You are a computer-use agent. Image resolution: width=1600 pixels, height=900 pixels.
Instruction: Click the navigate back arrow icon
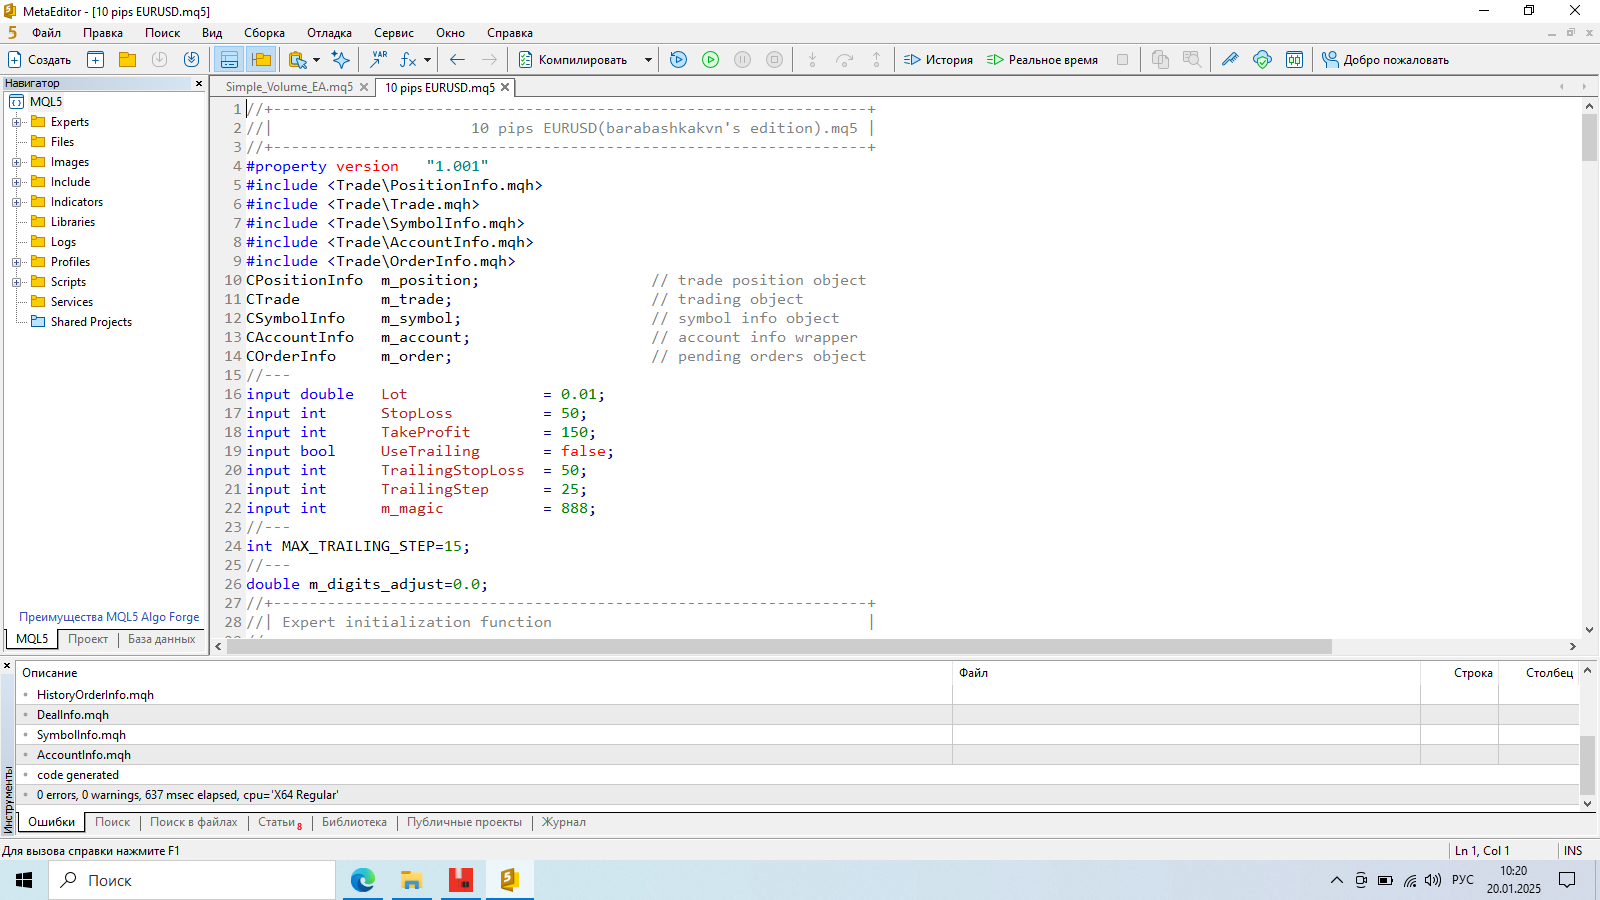[x=457, y=60]
